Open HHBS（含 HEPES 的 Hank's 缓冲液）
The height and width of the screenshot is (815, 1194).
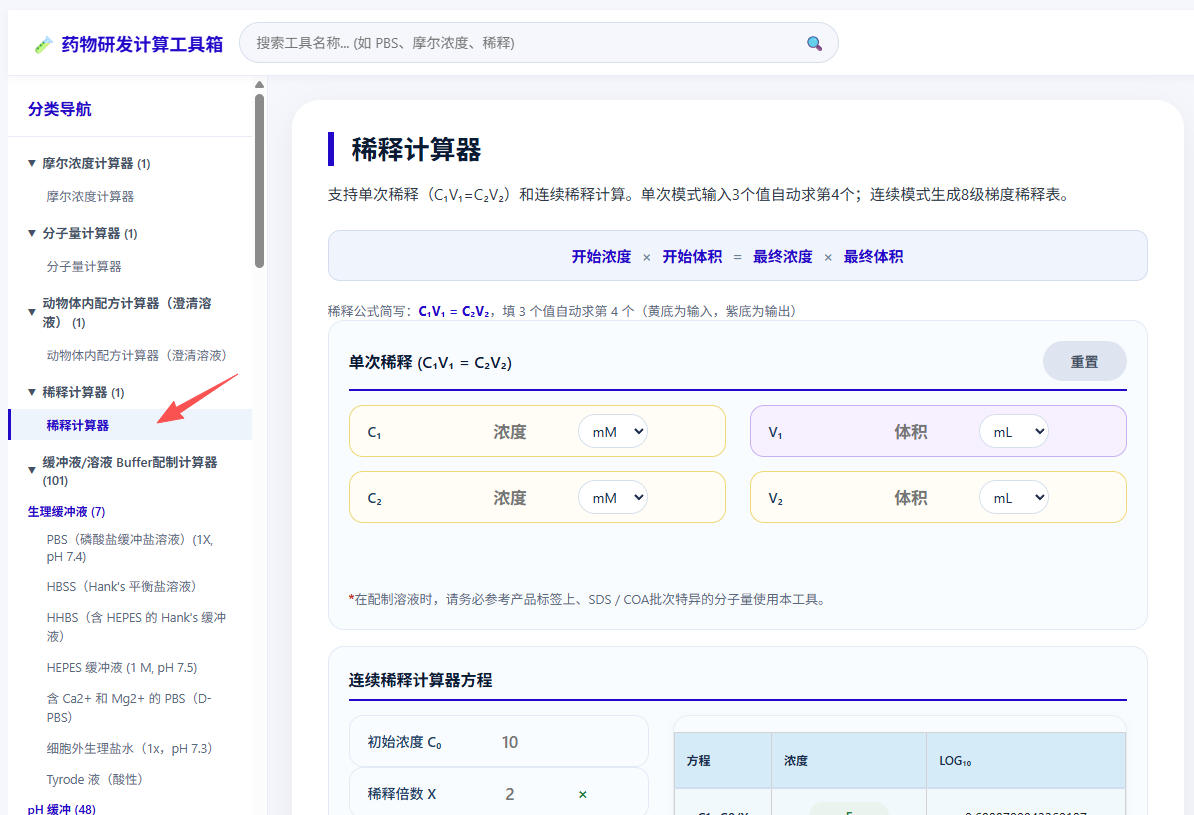[x=136, y=627]
